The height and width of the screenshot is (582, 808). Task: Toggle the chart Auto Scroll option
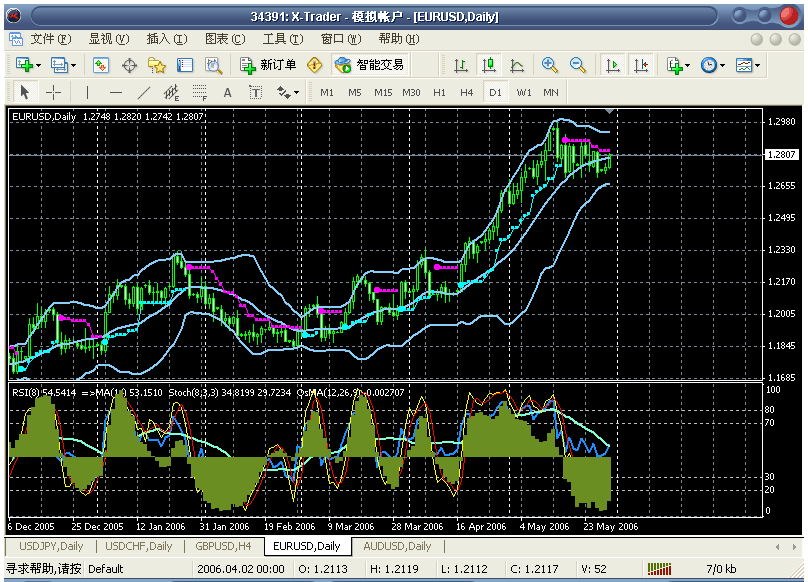tap(613, 65)
